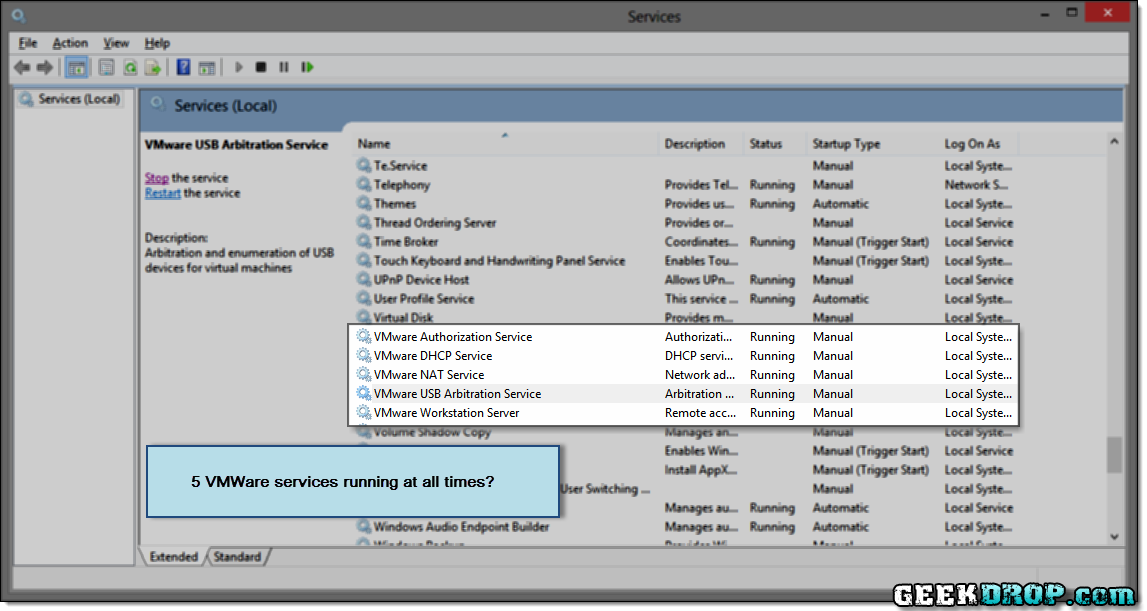Screen dimensions: 1147x611
Task: Click Remote acc... description of VMware Workstation Server
Action: pyautogui.click(x=700, y=413)
